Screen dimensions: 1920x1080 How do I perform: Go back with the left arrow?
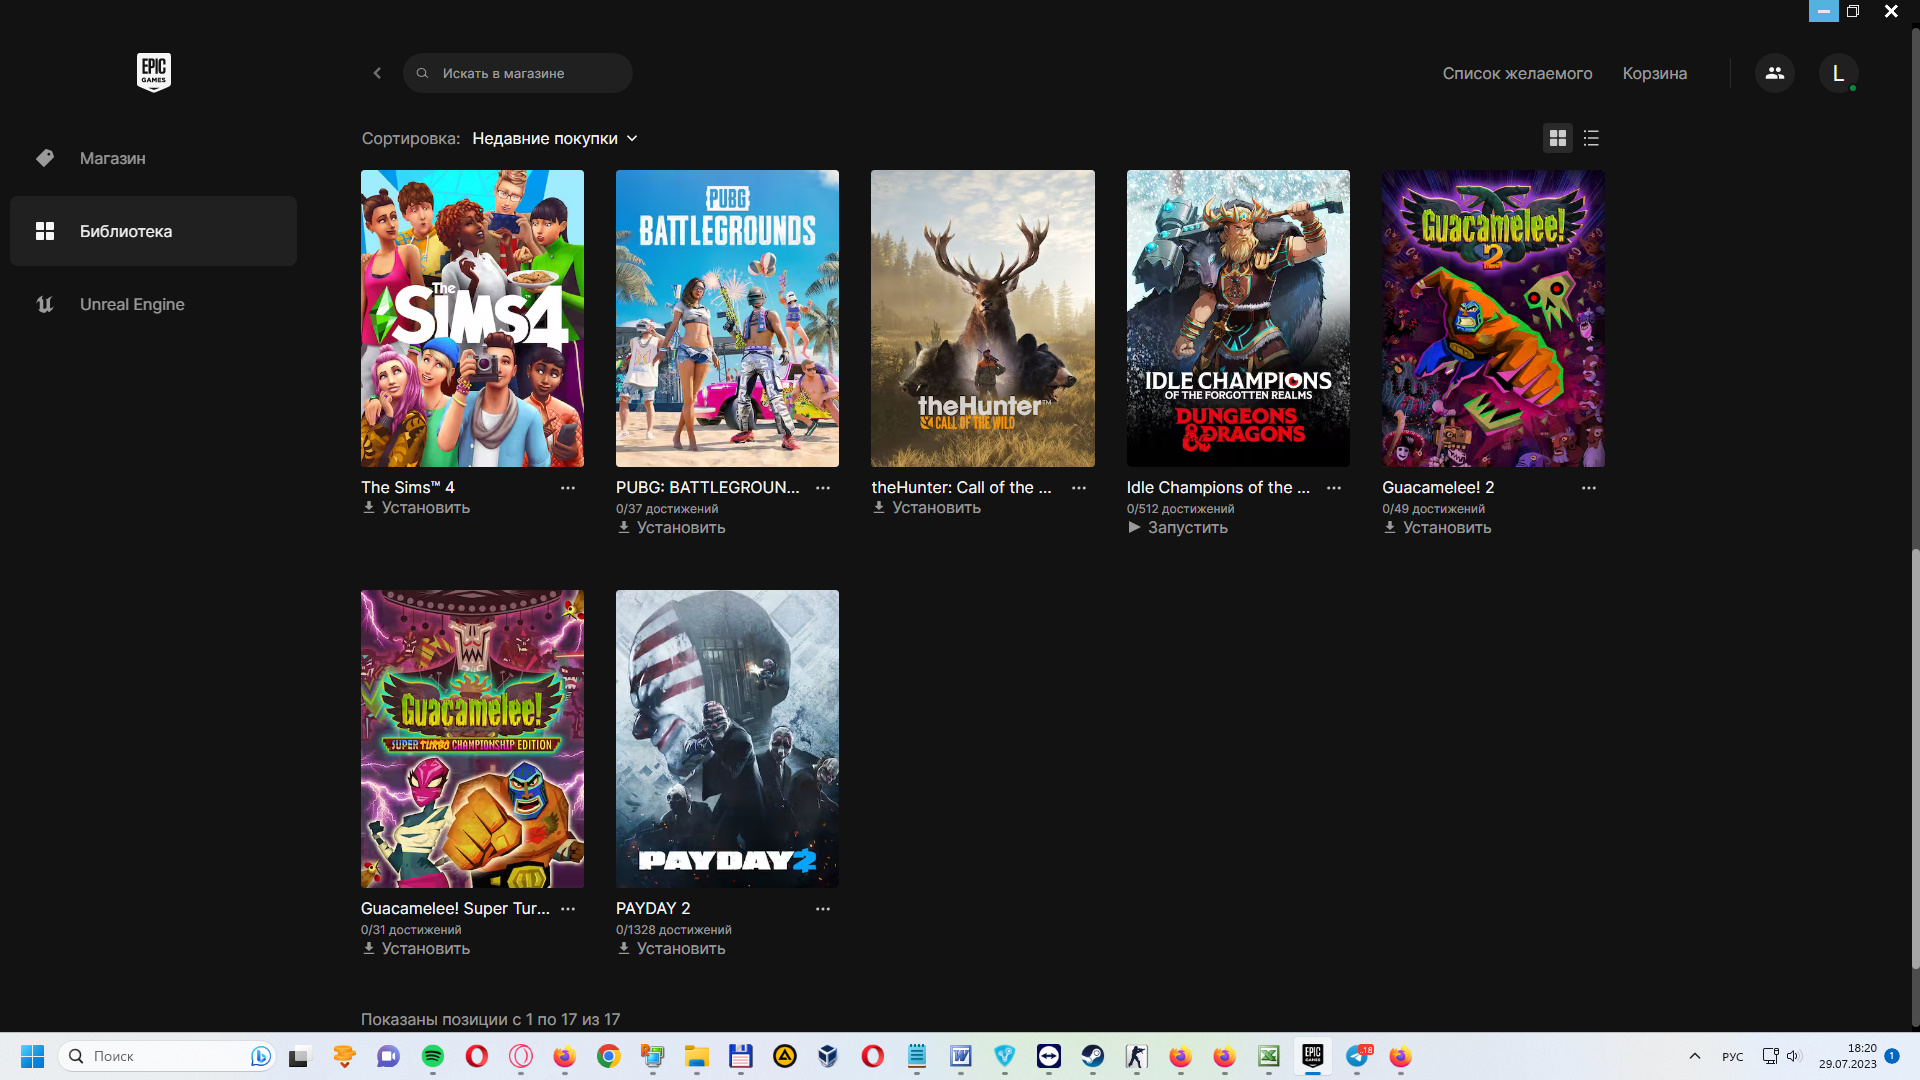pos(377,73)
